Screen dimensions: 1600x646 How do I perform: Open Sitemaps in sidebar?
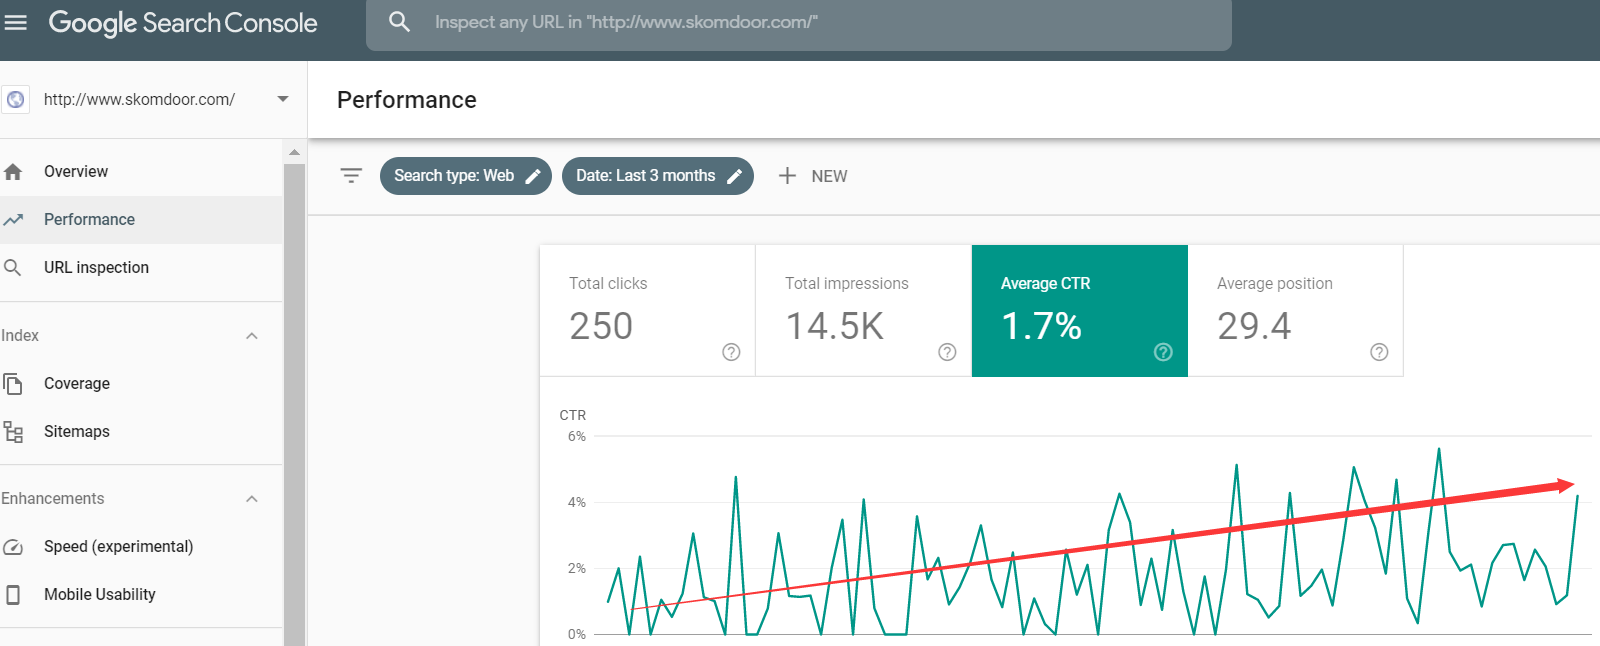[142, 432]
